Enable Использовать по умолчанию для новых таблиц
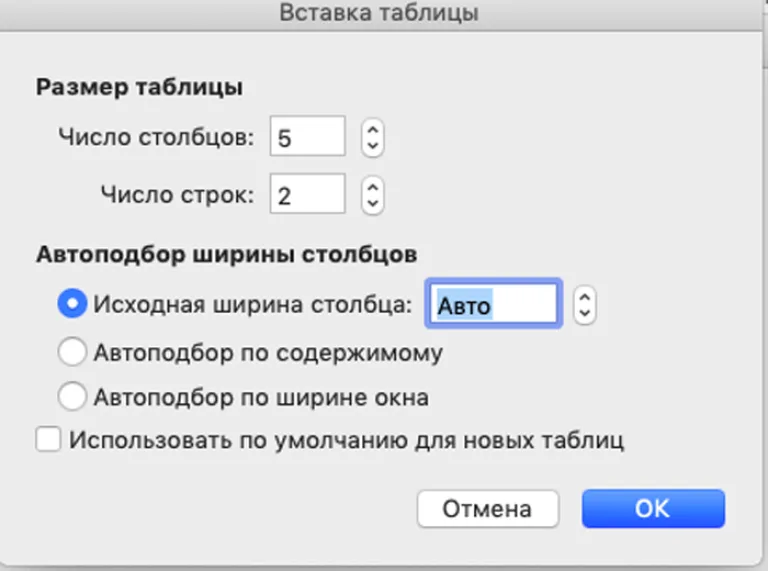This screenshot has width=768, height=571. point(48,439)
